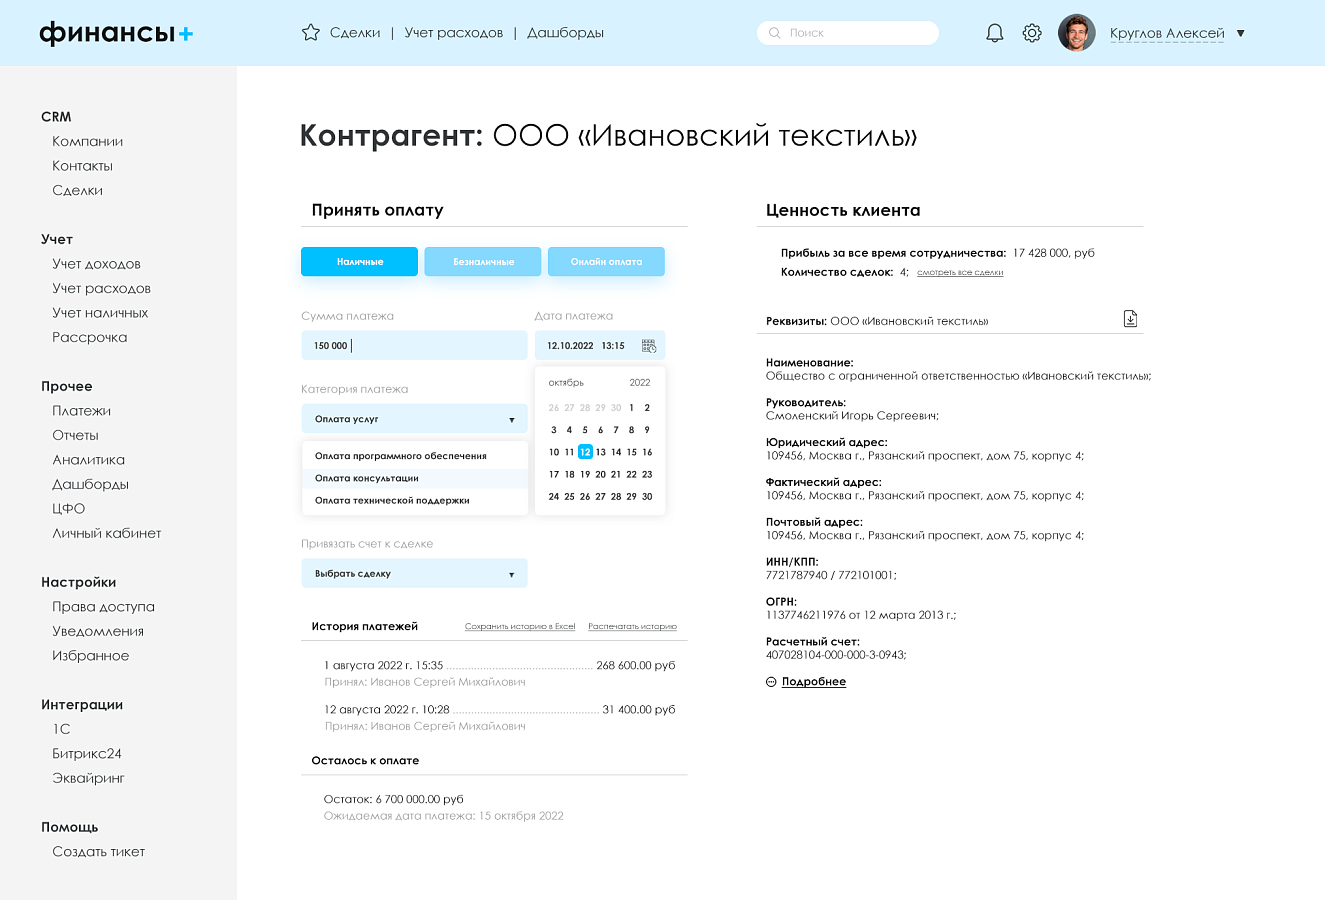Select the Онлайн оплата payment method
Image resolution: width=1325 pixels, height=900 pixels.
pos(606,261)
